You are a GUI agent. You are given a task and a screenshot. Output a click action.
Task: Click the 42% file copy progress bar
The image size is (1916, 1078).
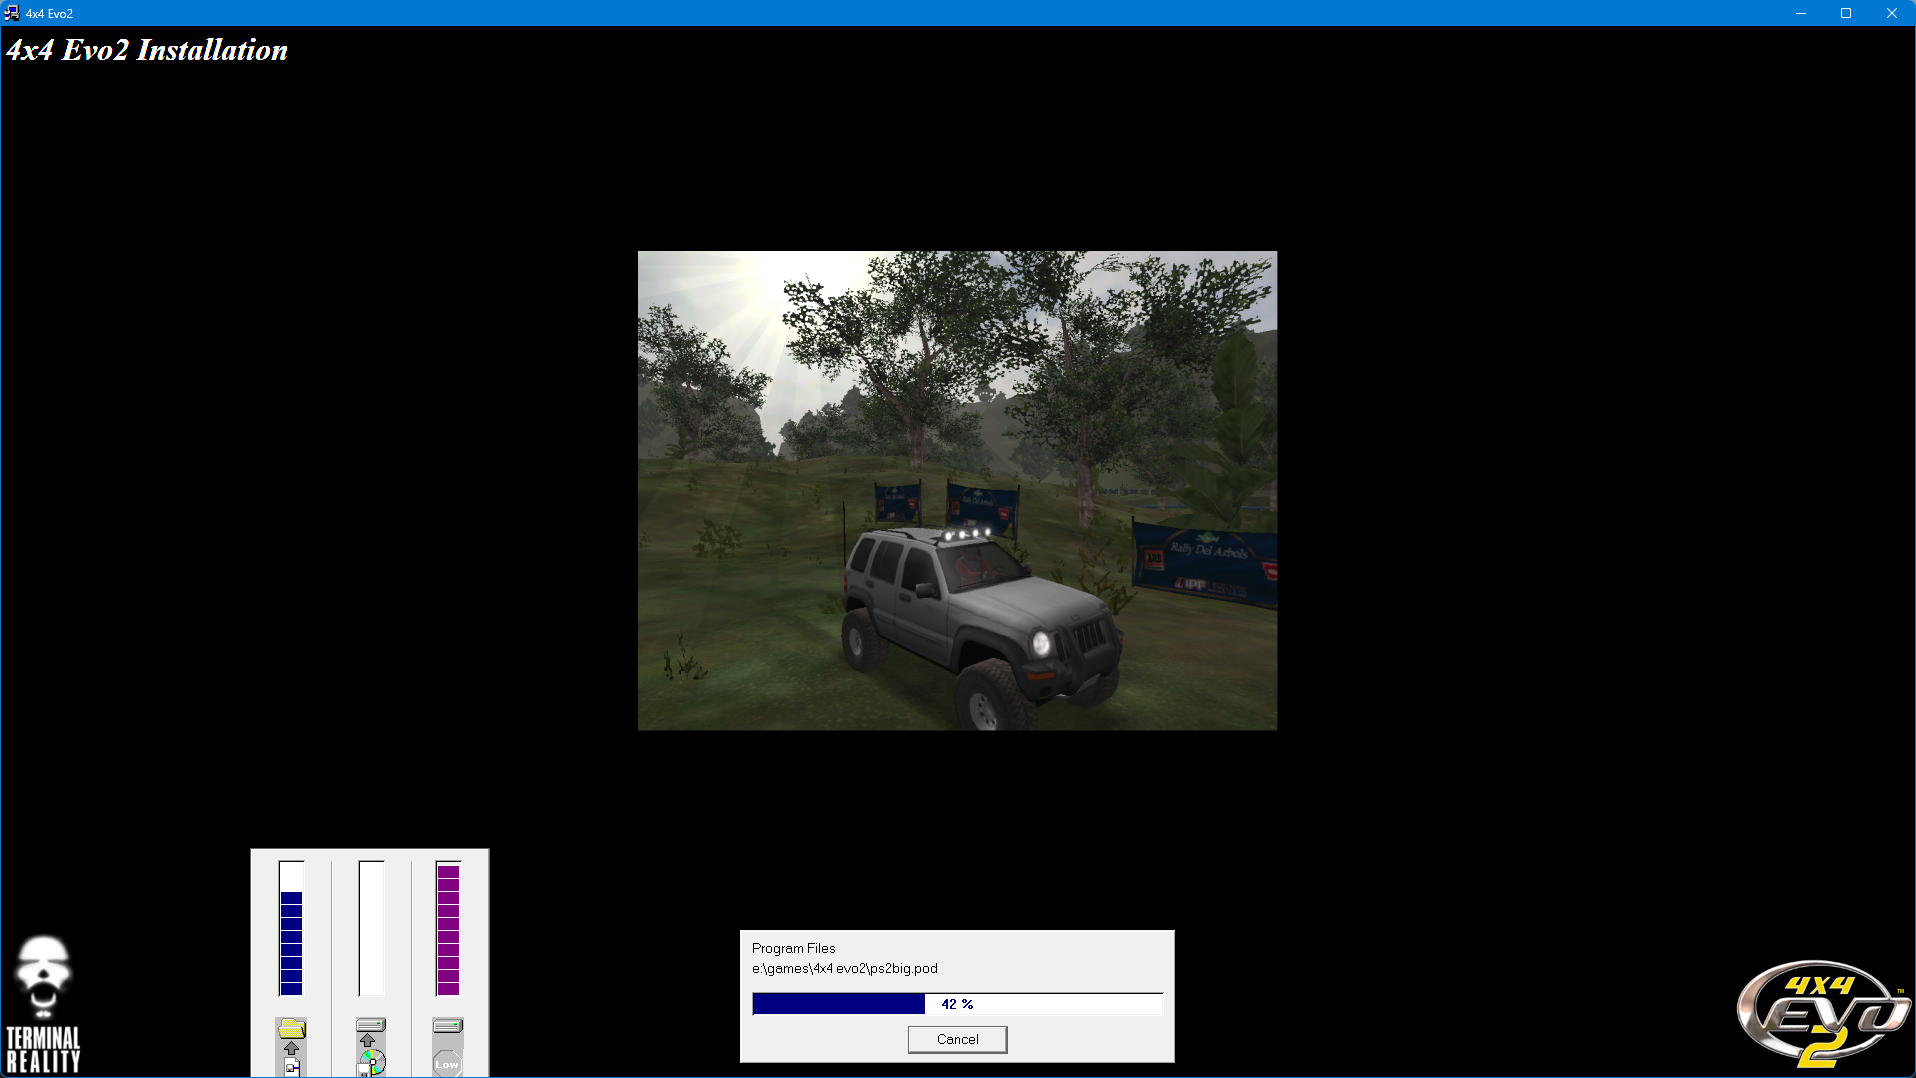pos(957,1004)
